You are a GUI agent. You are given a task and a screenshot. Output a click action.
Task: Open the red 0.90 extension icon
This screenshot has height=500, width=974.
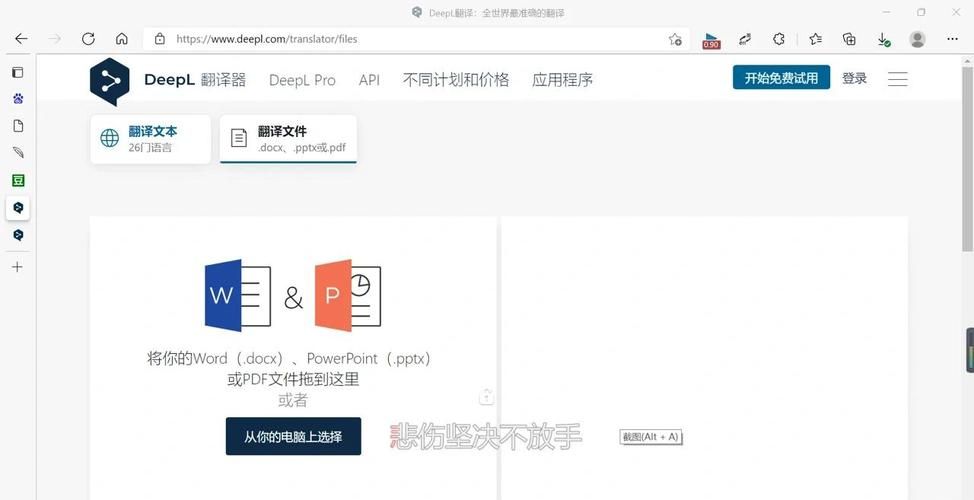(x=711, y=41)
